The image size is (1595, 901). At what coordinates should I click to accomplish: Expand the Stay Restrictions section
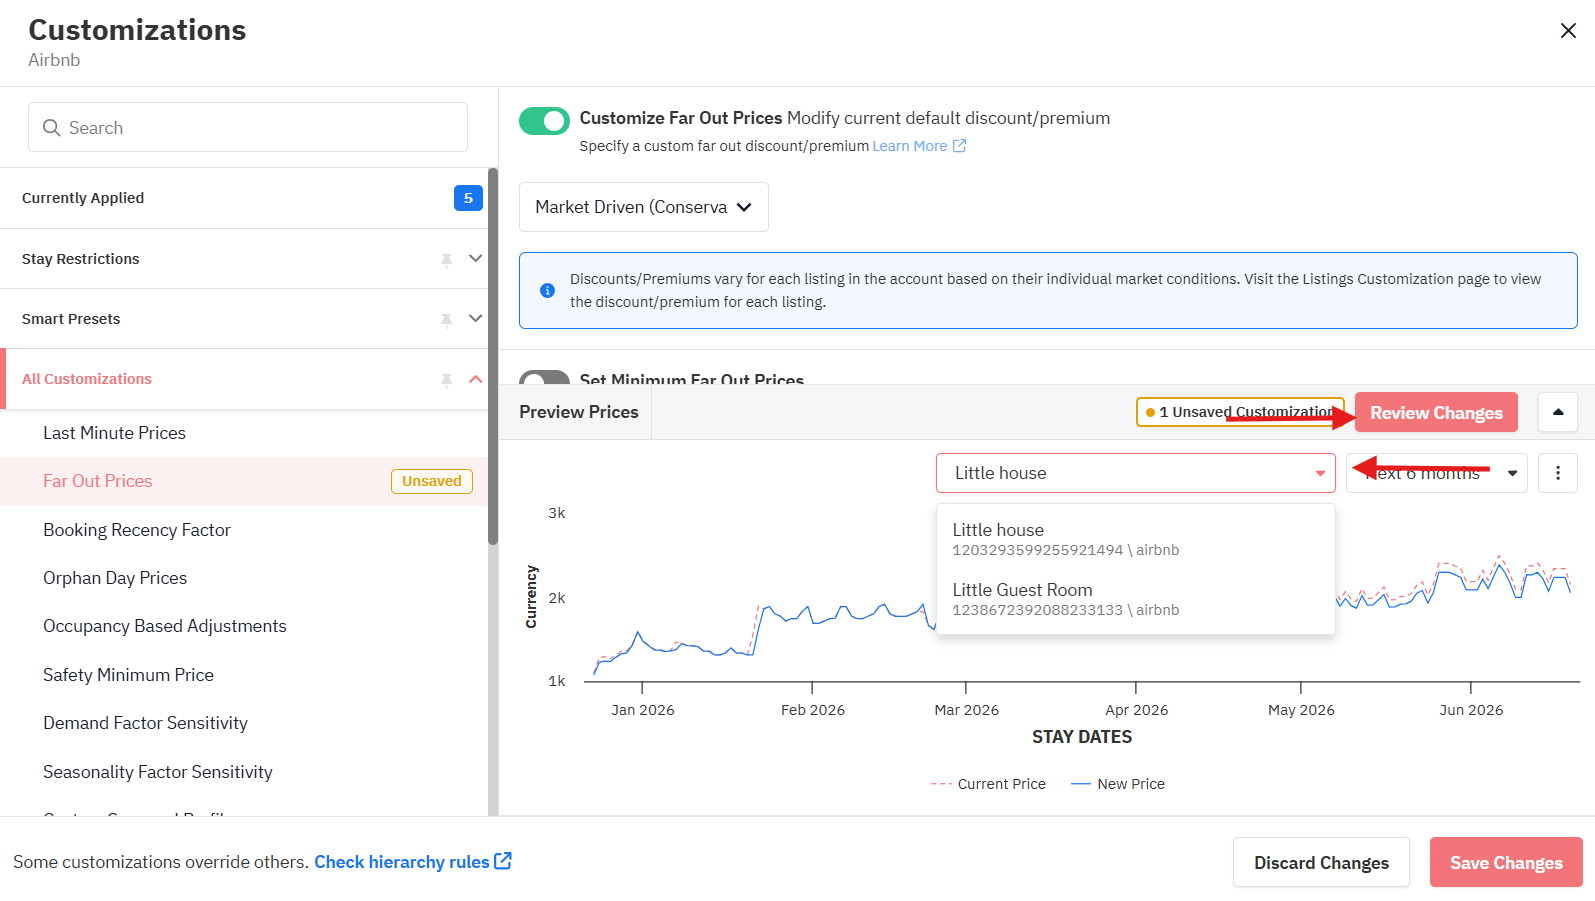(x=475, y=259)
